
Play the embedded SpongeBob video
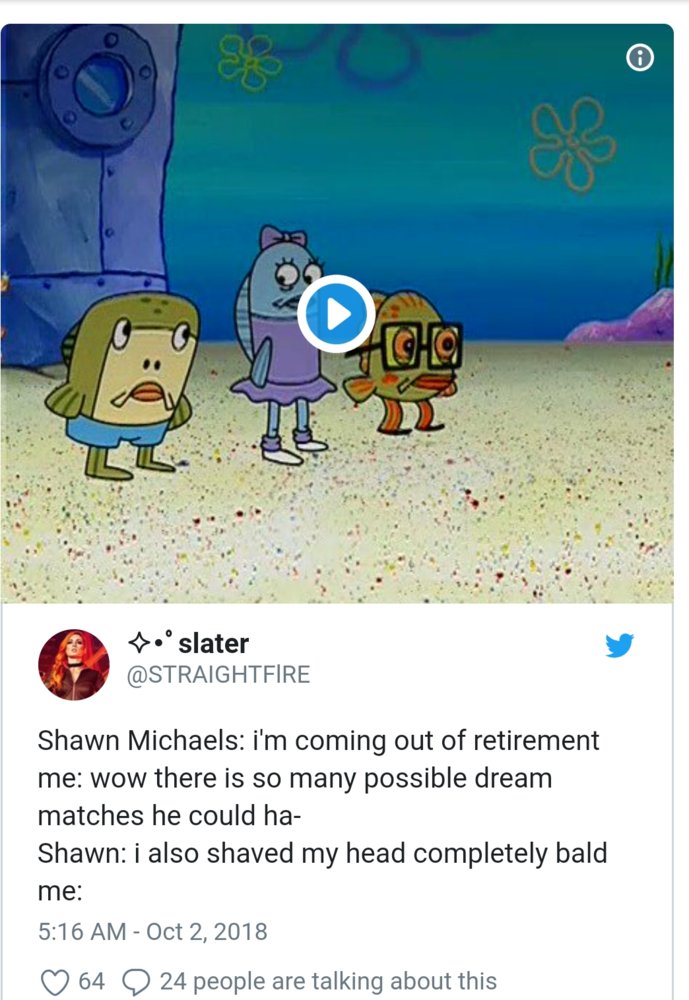[x=336, y=314]
